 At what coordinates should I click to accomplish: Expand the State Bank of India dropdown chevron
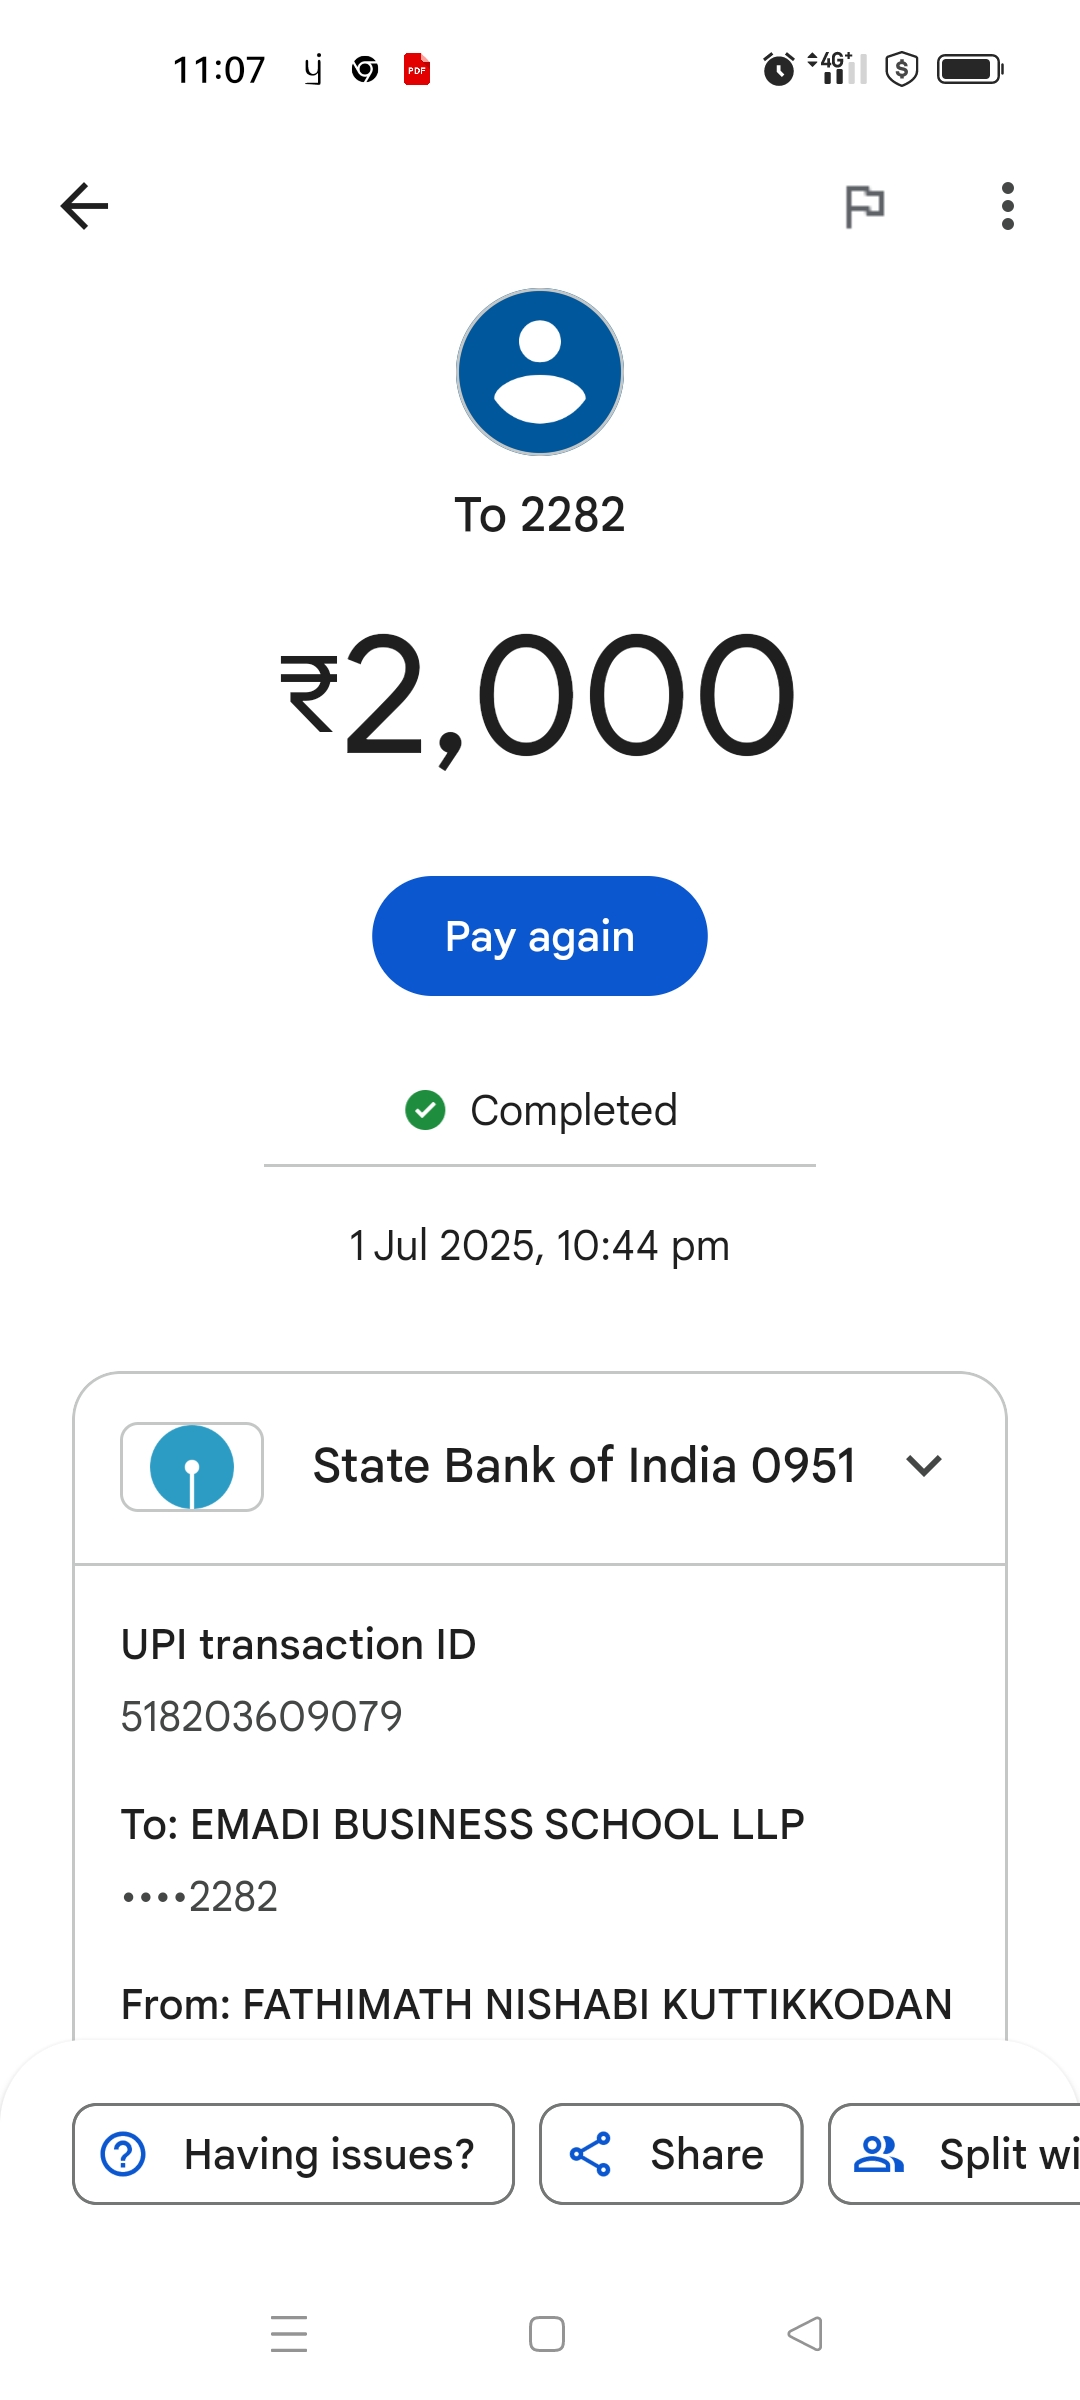tap(923, 1466)
